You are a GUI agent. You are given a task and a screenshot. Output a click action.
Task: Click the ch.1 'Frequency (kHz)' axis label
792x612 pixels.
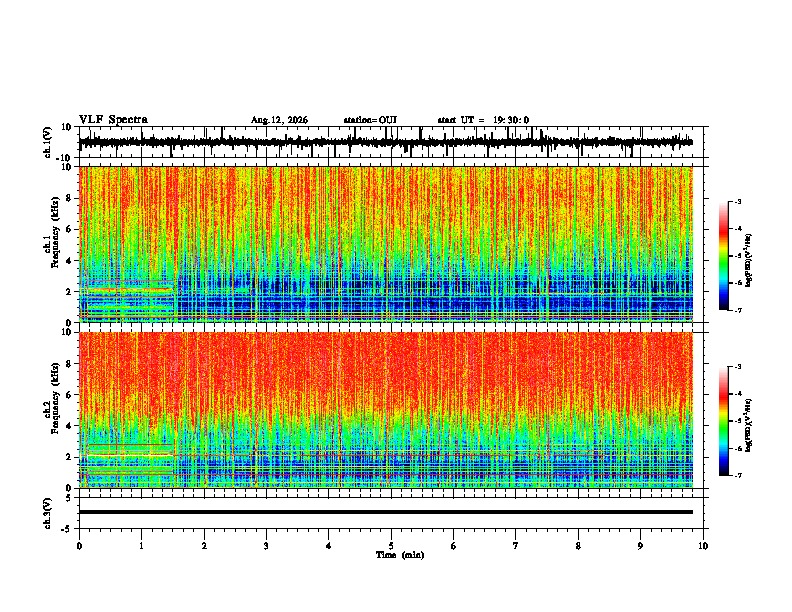click(x=55, y=232)
